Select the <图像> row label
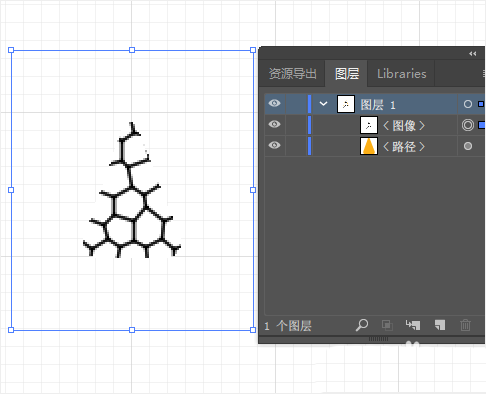486x394 pixels. pos(404,126)
